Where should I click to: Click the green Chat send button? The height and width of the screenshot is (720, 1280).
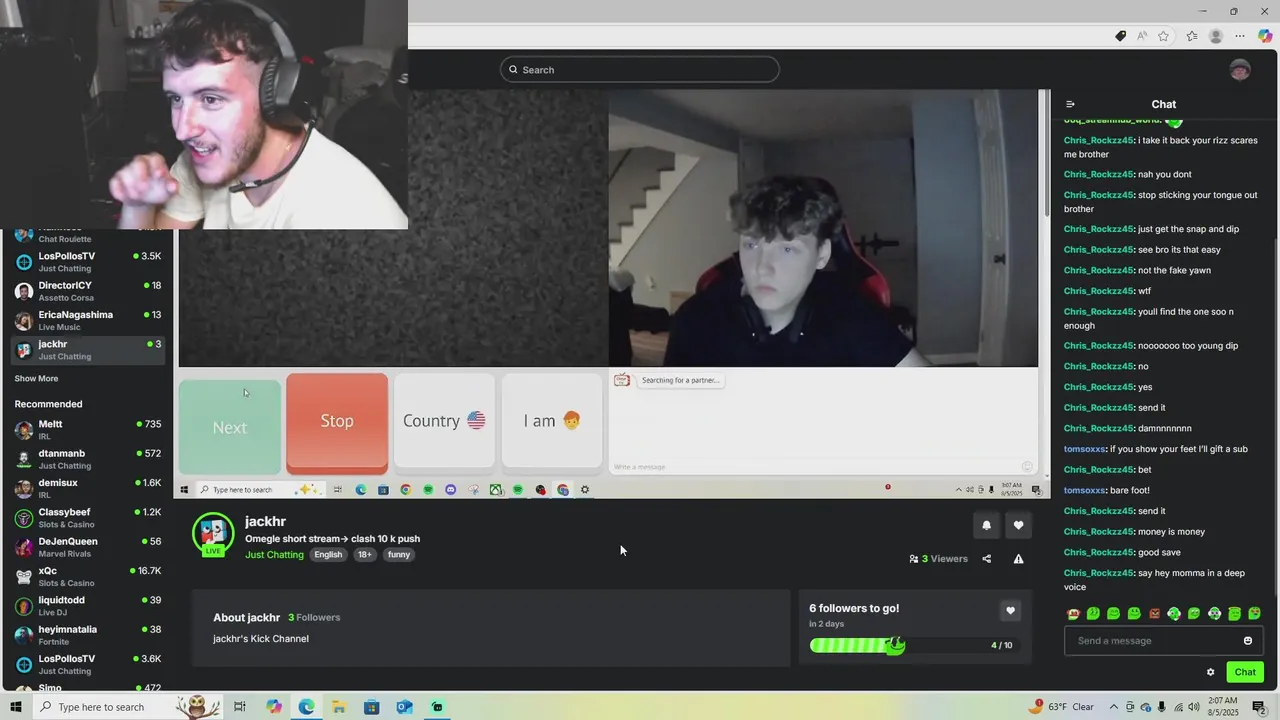(x=1245, y=672)
